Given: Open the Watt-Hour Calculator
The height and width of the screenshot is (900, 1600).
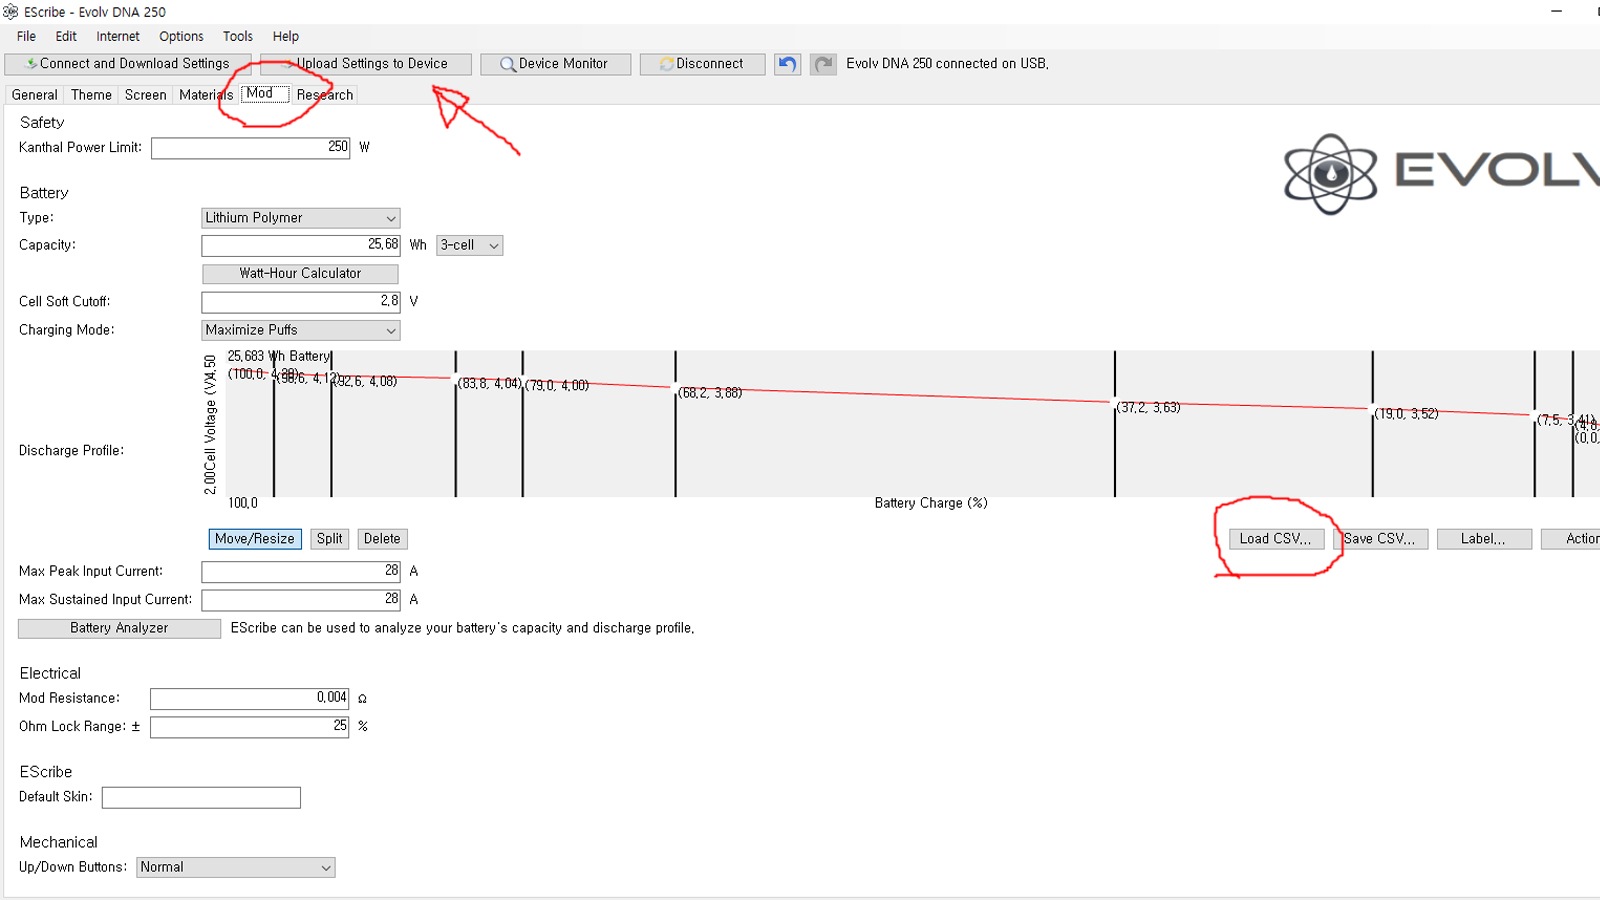Looking at the screenshot, I should tap(300, 273).
